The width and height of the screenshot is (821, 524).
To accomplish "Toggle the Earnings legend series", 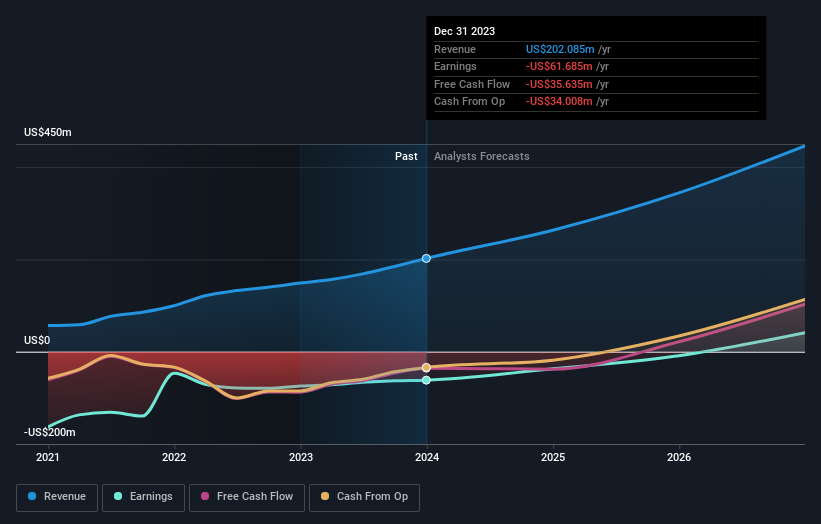I will click(x=143, y=497).
